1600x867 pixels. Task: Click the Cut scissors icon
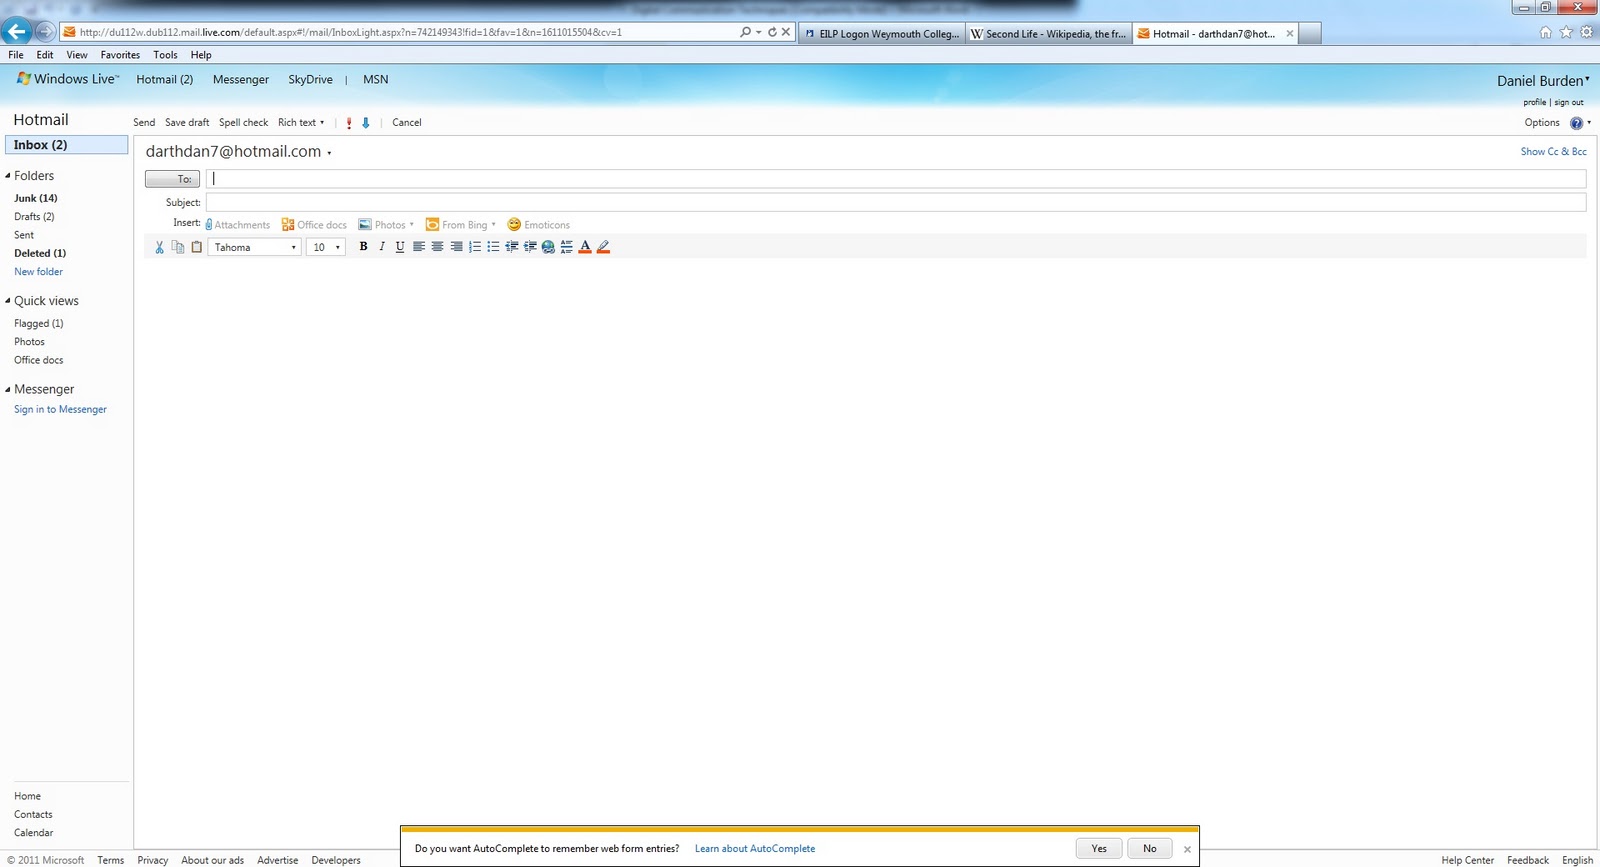[x=159, y=247]
